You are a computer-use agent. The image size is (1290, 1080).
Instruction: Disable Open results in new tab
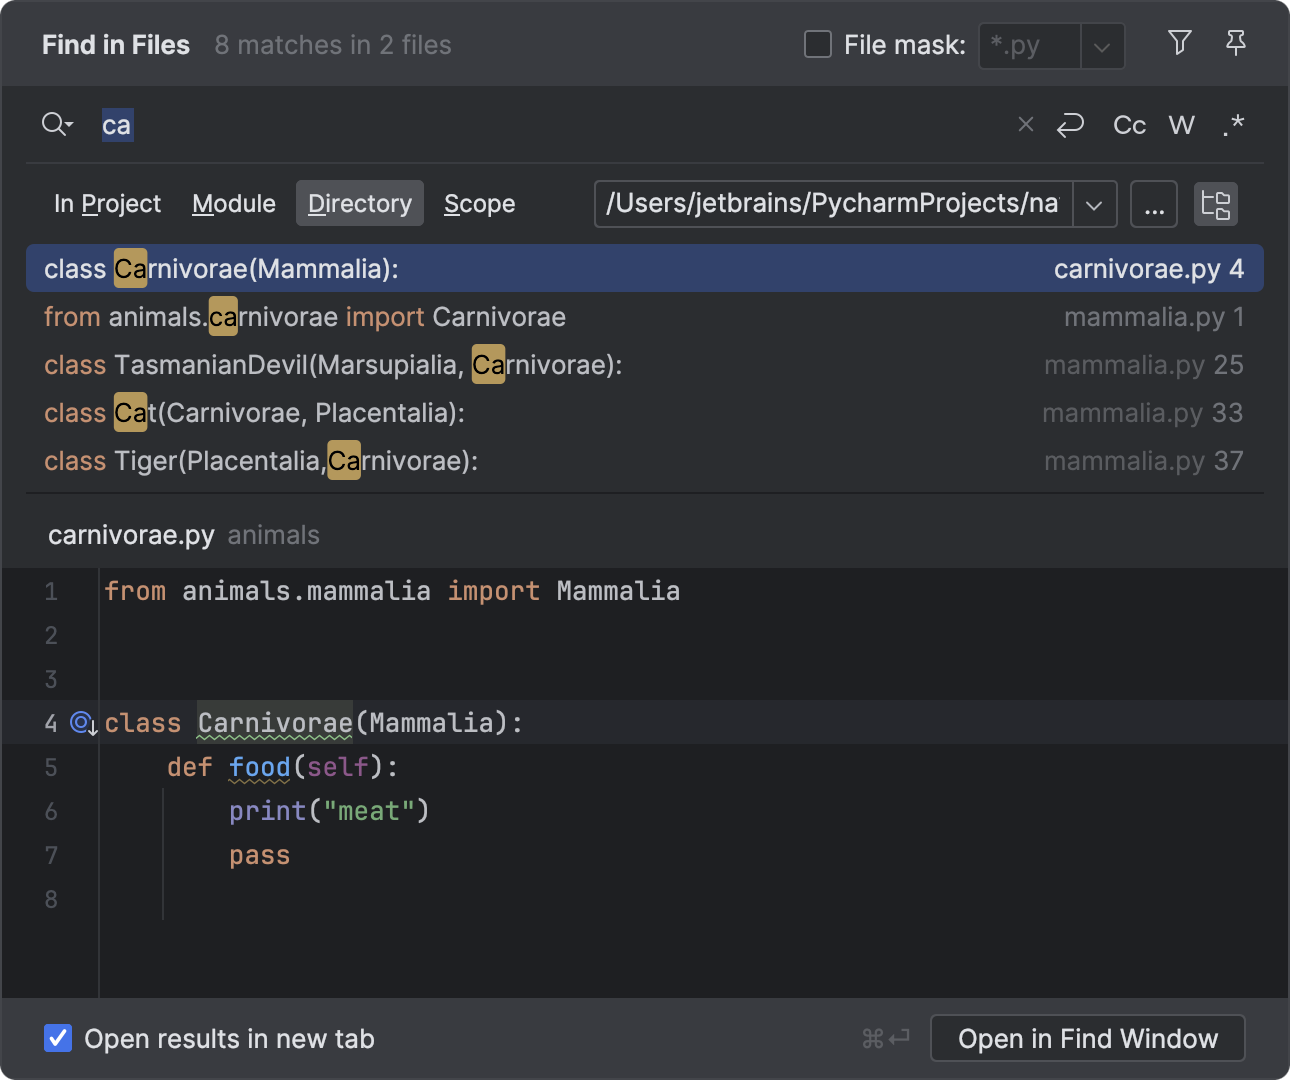pos(57,1038)
